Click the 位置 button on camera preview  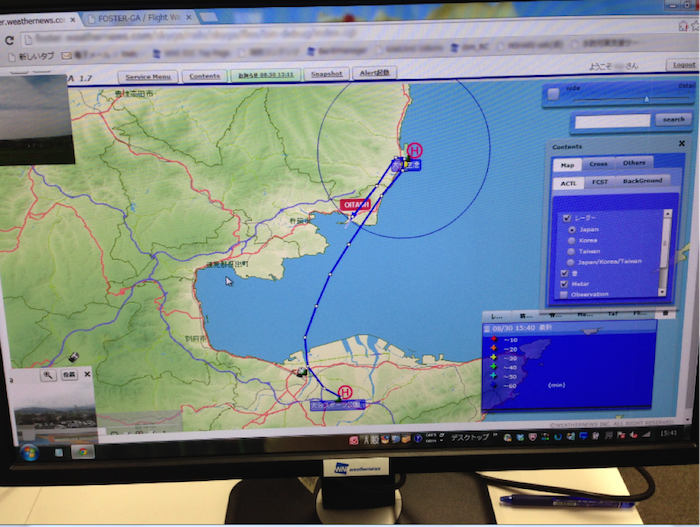point(69,374)
